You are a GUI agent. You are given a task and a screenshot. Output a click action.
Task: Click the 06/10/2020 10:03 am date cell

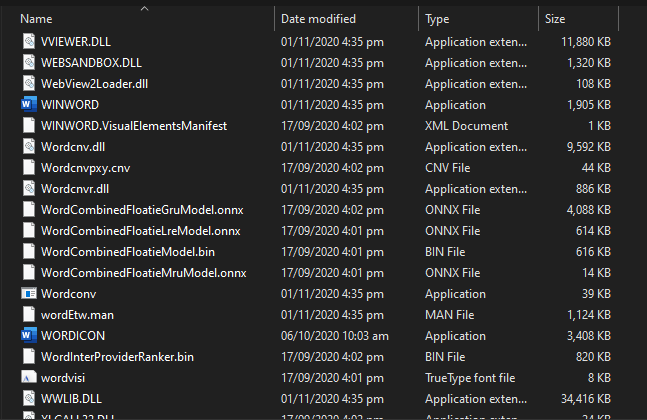[335, 336]
